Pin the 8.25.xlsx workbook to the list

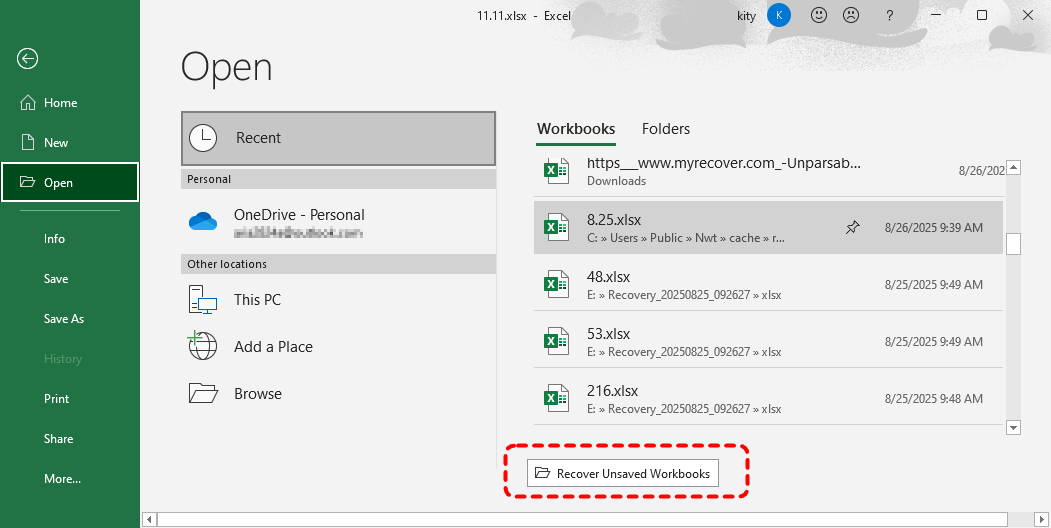tap(852, 228)
